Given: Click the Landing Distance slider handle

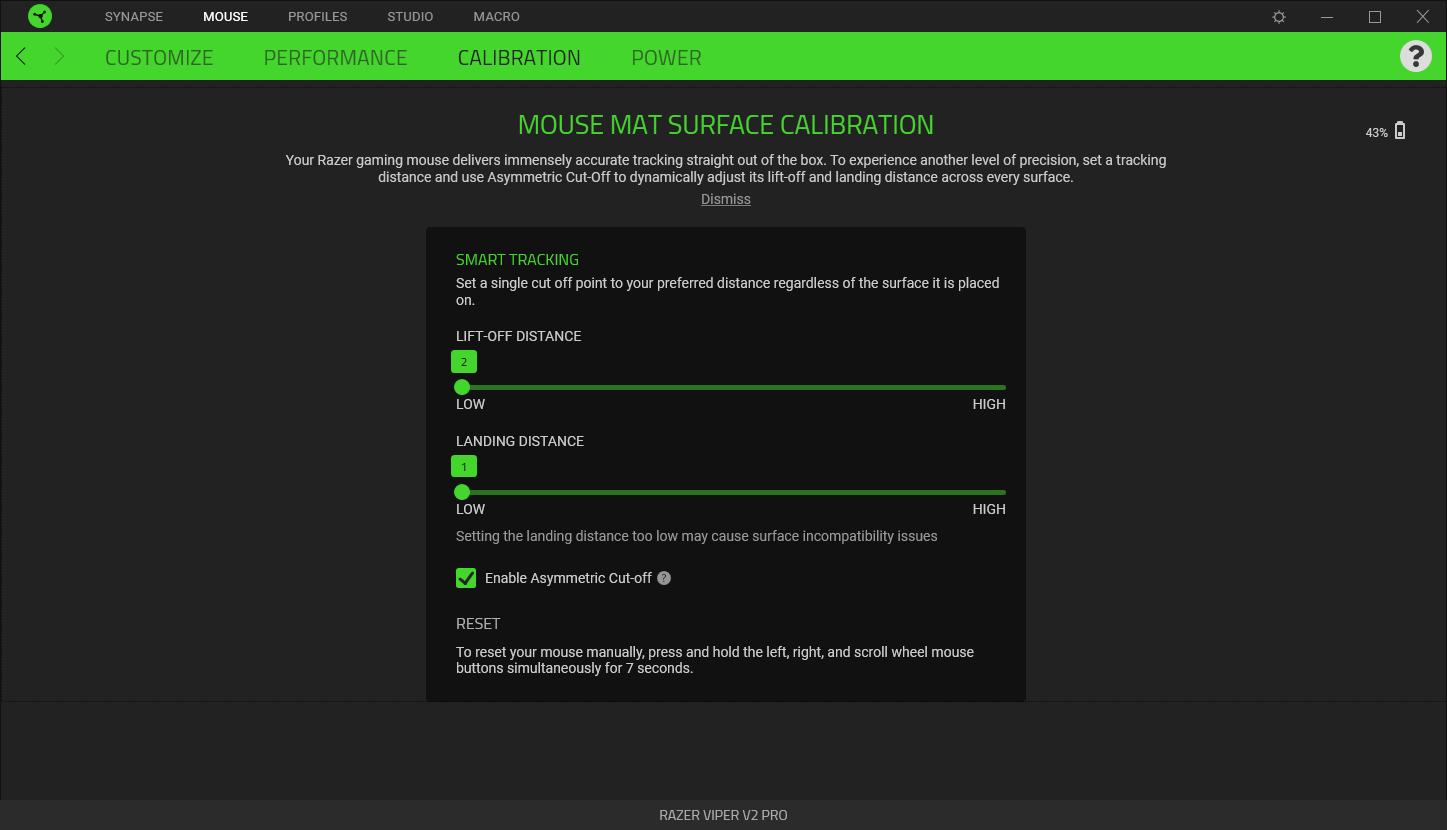Looking at the screenshot, I should (462, 492).
